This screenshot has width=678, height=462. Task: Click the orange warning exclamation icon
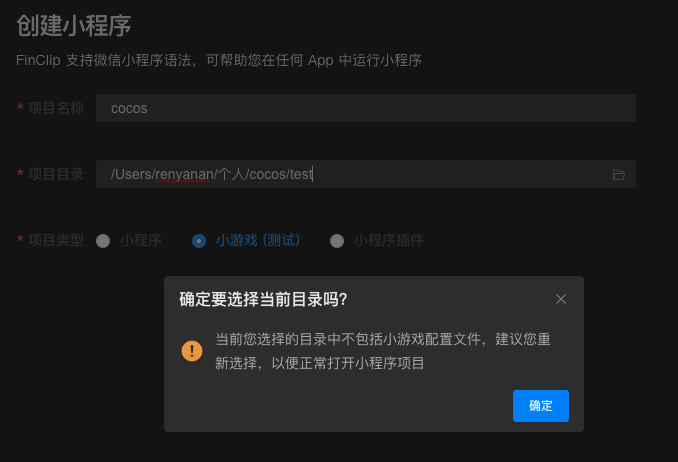click(x=192, y=350)
